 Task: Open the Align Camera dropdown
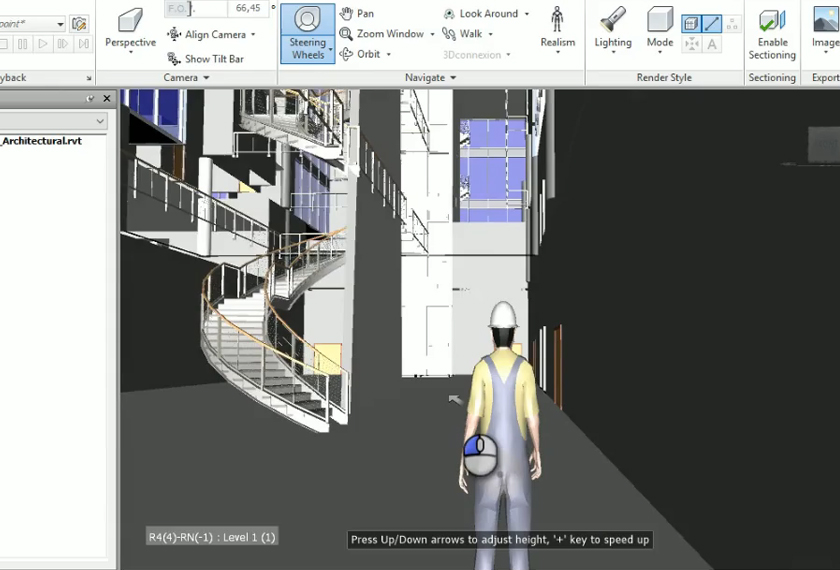click(x=252, y=35)
